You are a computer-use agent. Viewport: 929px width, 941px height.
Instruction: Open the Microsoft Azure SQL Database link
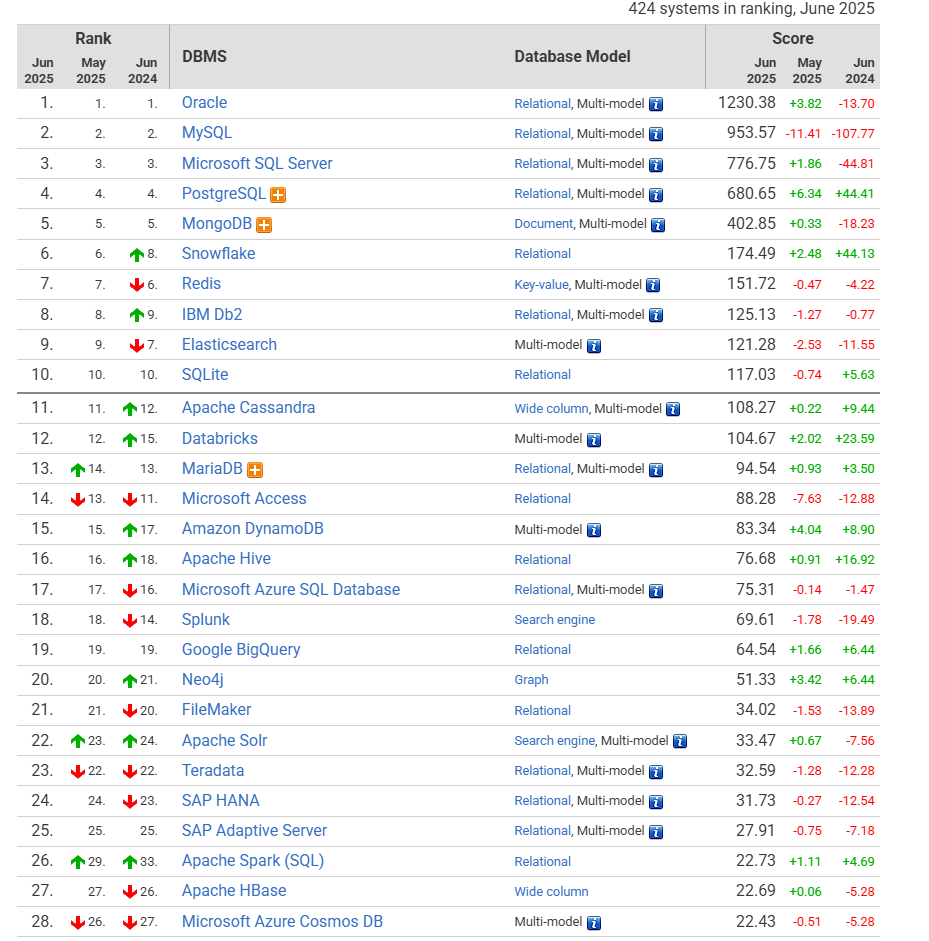(x=291, y=590)
